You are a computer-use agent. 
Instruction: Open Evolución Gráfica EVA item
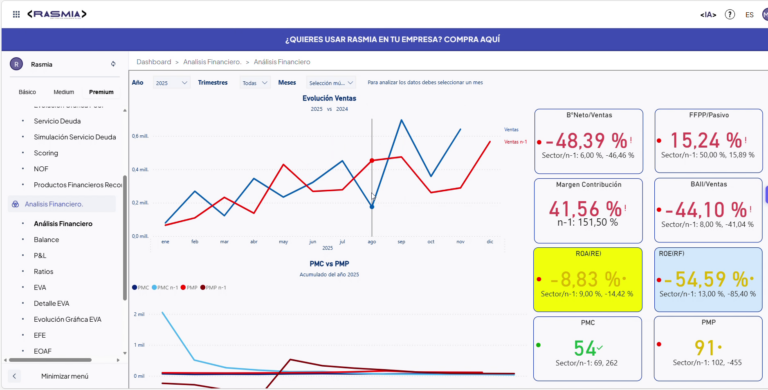click(68, 319)
